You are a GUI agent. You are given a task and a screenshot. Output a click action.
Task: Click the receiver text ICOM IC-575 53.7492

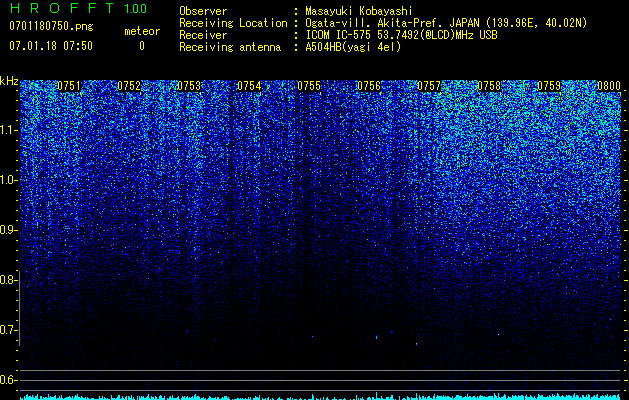(401, 35)
